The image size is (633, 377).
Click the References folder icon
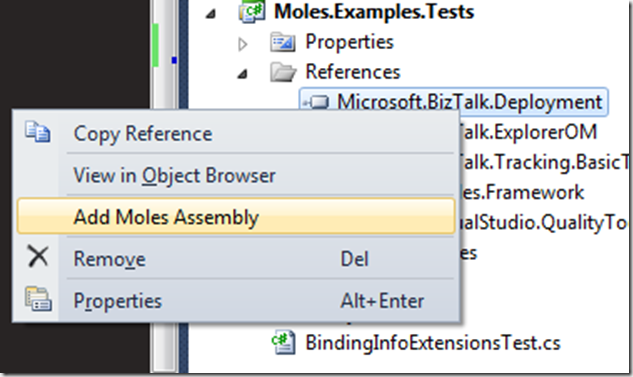[x=283, y=72]
